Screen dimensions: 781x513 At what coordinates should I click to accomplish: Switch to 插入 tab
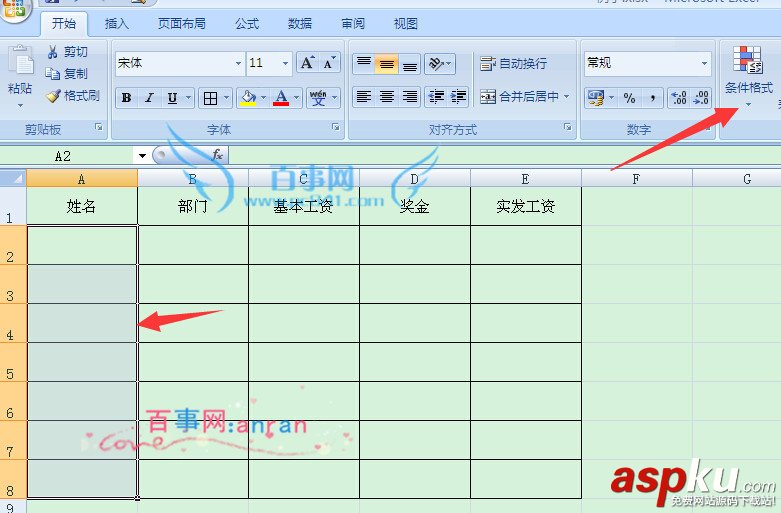(117, 23)
